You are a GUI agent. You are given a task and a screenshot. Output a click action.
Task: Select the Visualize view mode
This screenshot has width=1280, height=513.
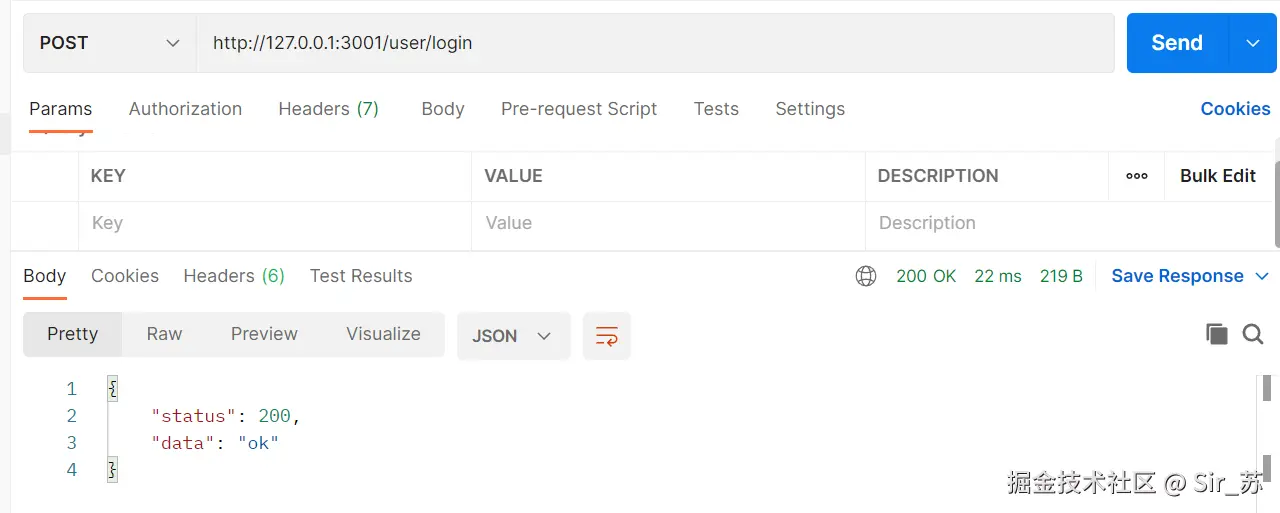383,334
